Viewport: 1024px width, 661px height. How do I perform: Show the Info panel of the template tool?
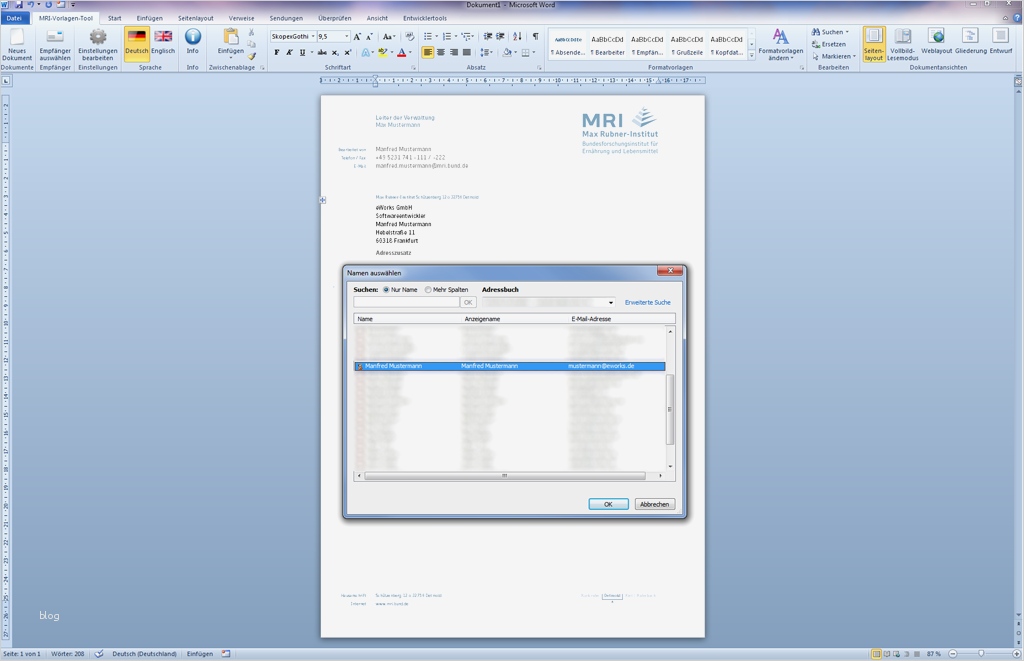[193, 42]
